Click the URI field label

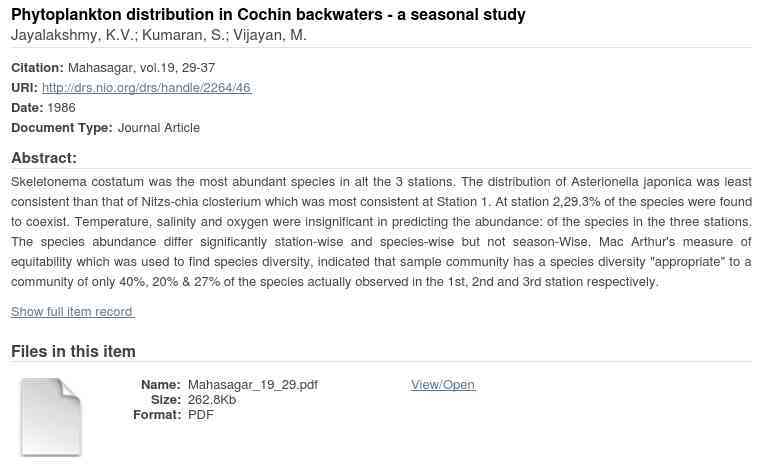coord(24,88)
